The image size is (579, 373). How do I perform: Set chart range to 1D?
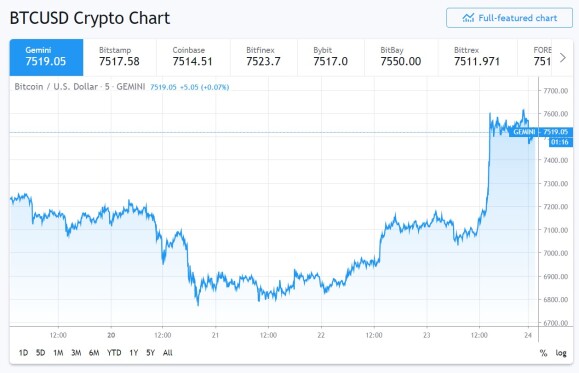[23, 353]
